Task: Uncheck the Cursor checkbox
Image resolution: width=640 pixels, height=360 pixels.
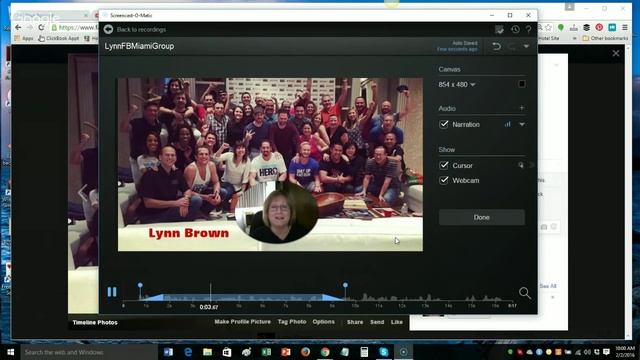Action: (444, 165)
